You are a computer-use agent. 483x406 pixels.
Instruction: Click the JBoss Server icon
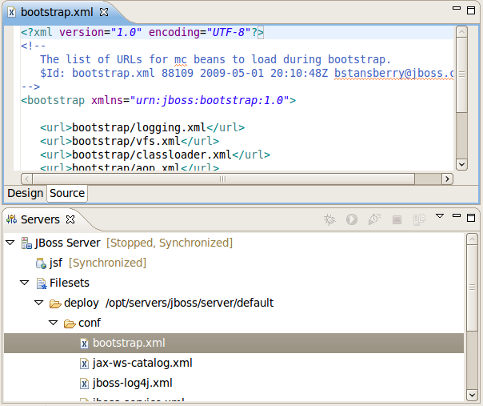click(26, 243)
